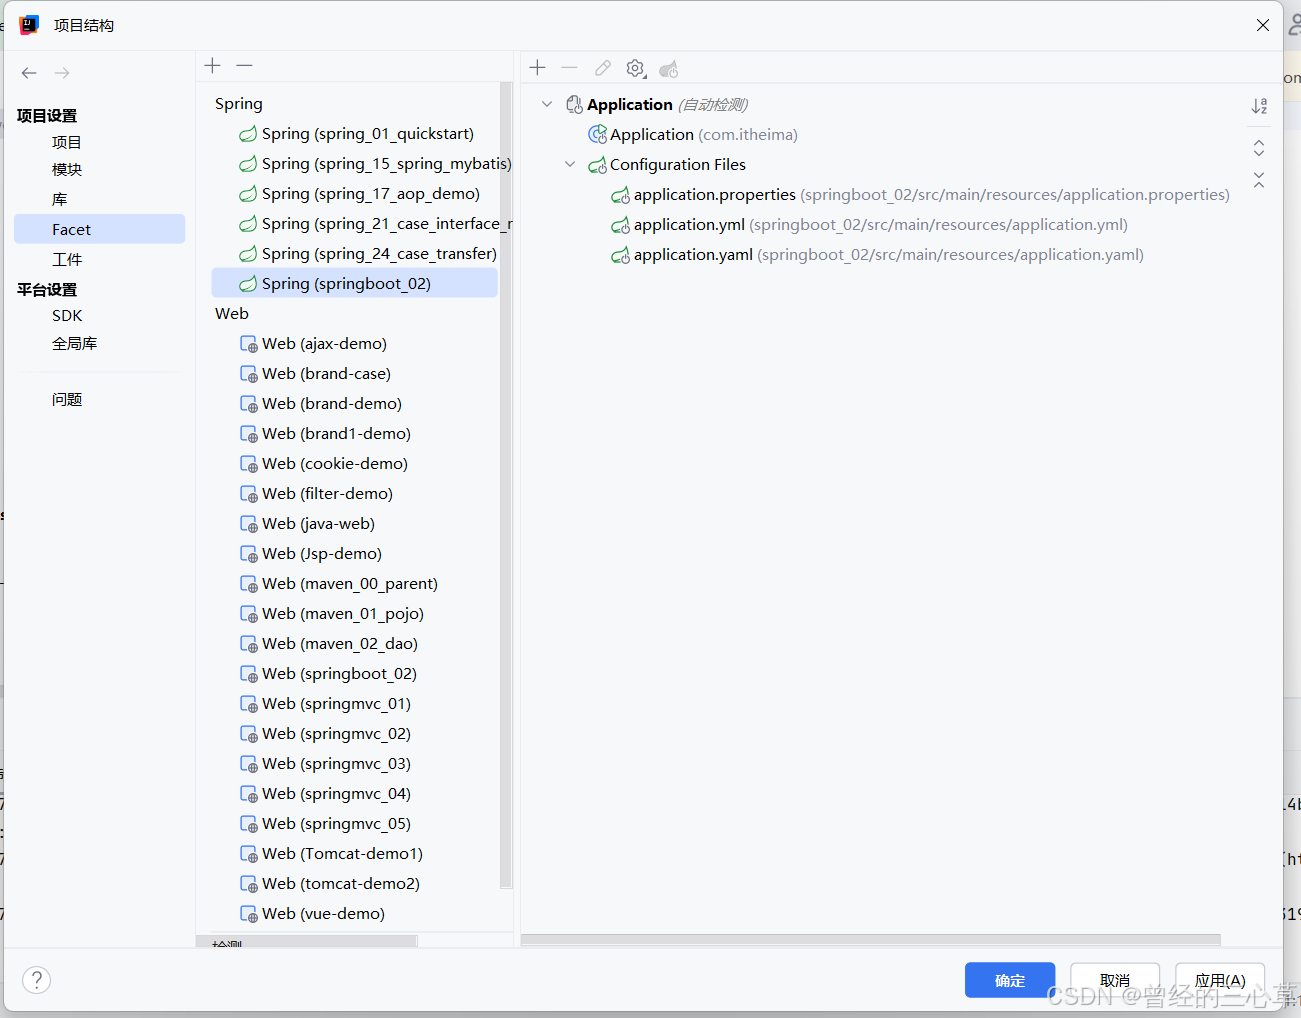Open the 全局库 settings page

click(75, 344)
